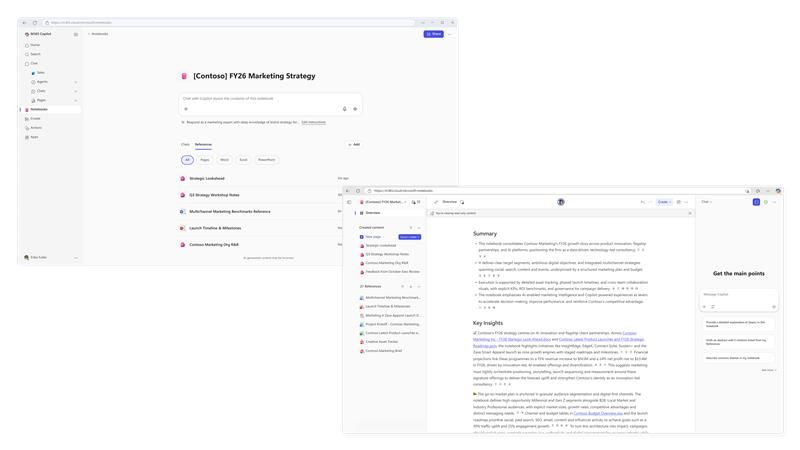Click the blue button beside New page

(x=410, y=237)
